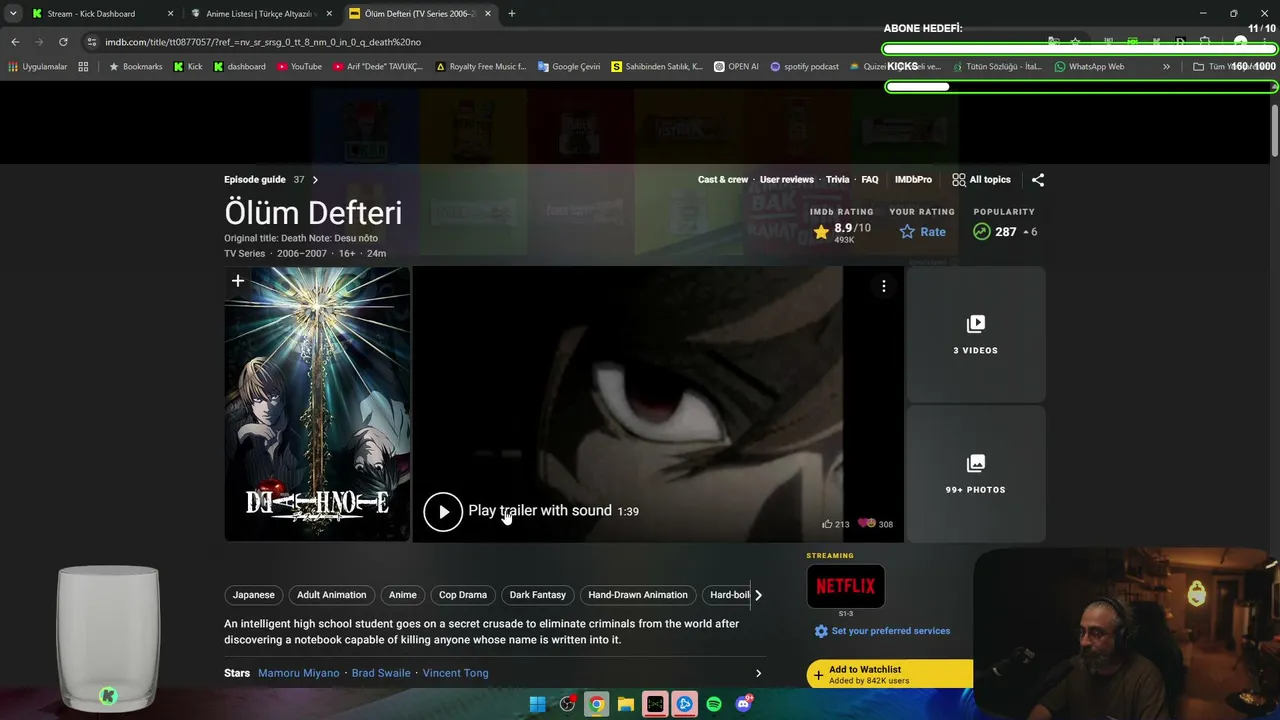Select the Cop Drama chip
Image resolution: width=1280 pixels, height=720 pixels.
tap(463, 595)
